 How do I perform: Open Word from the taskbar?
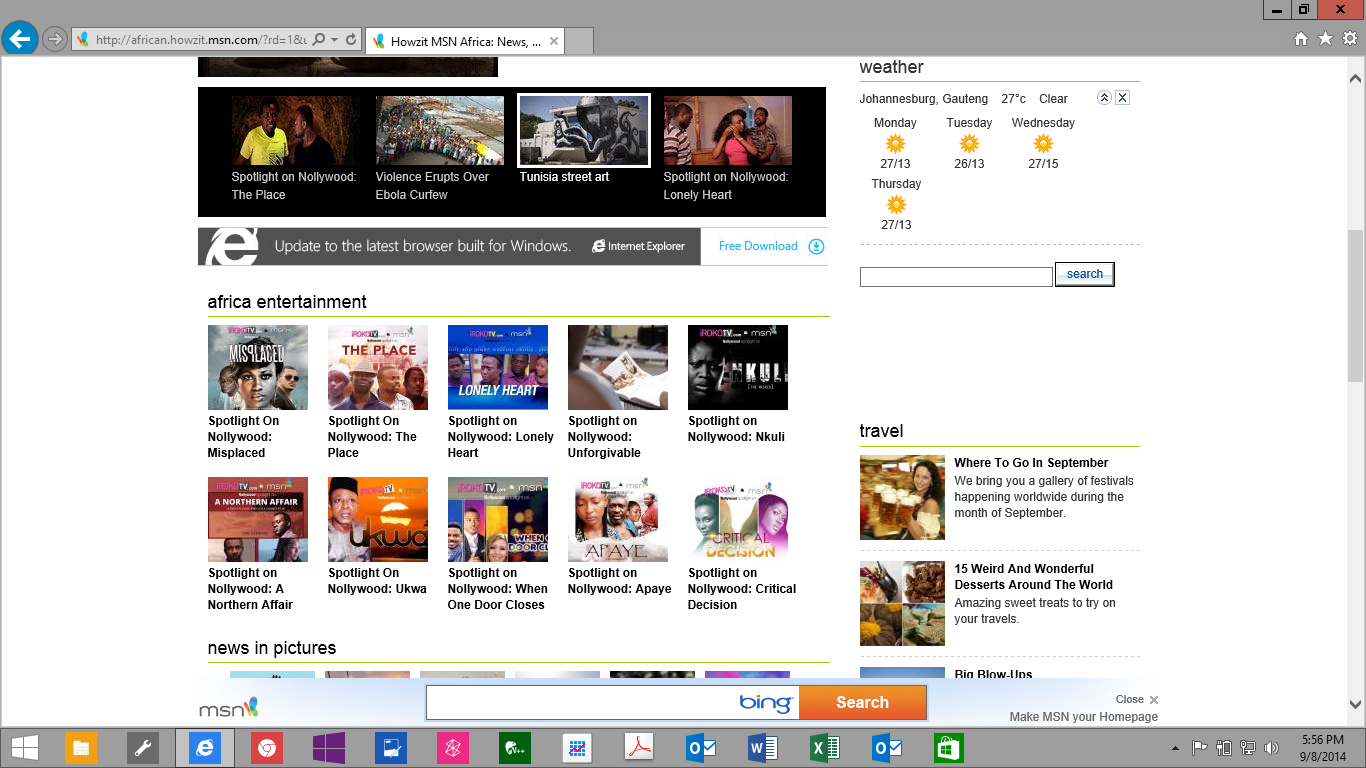(x=762, y=748)
